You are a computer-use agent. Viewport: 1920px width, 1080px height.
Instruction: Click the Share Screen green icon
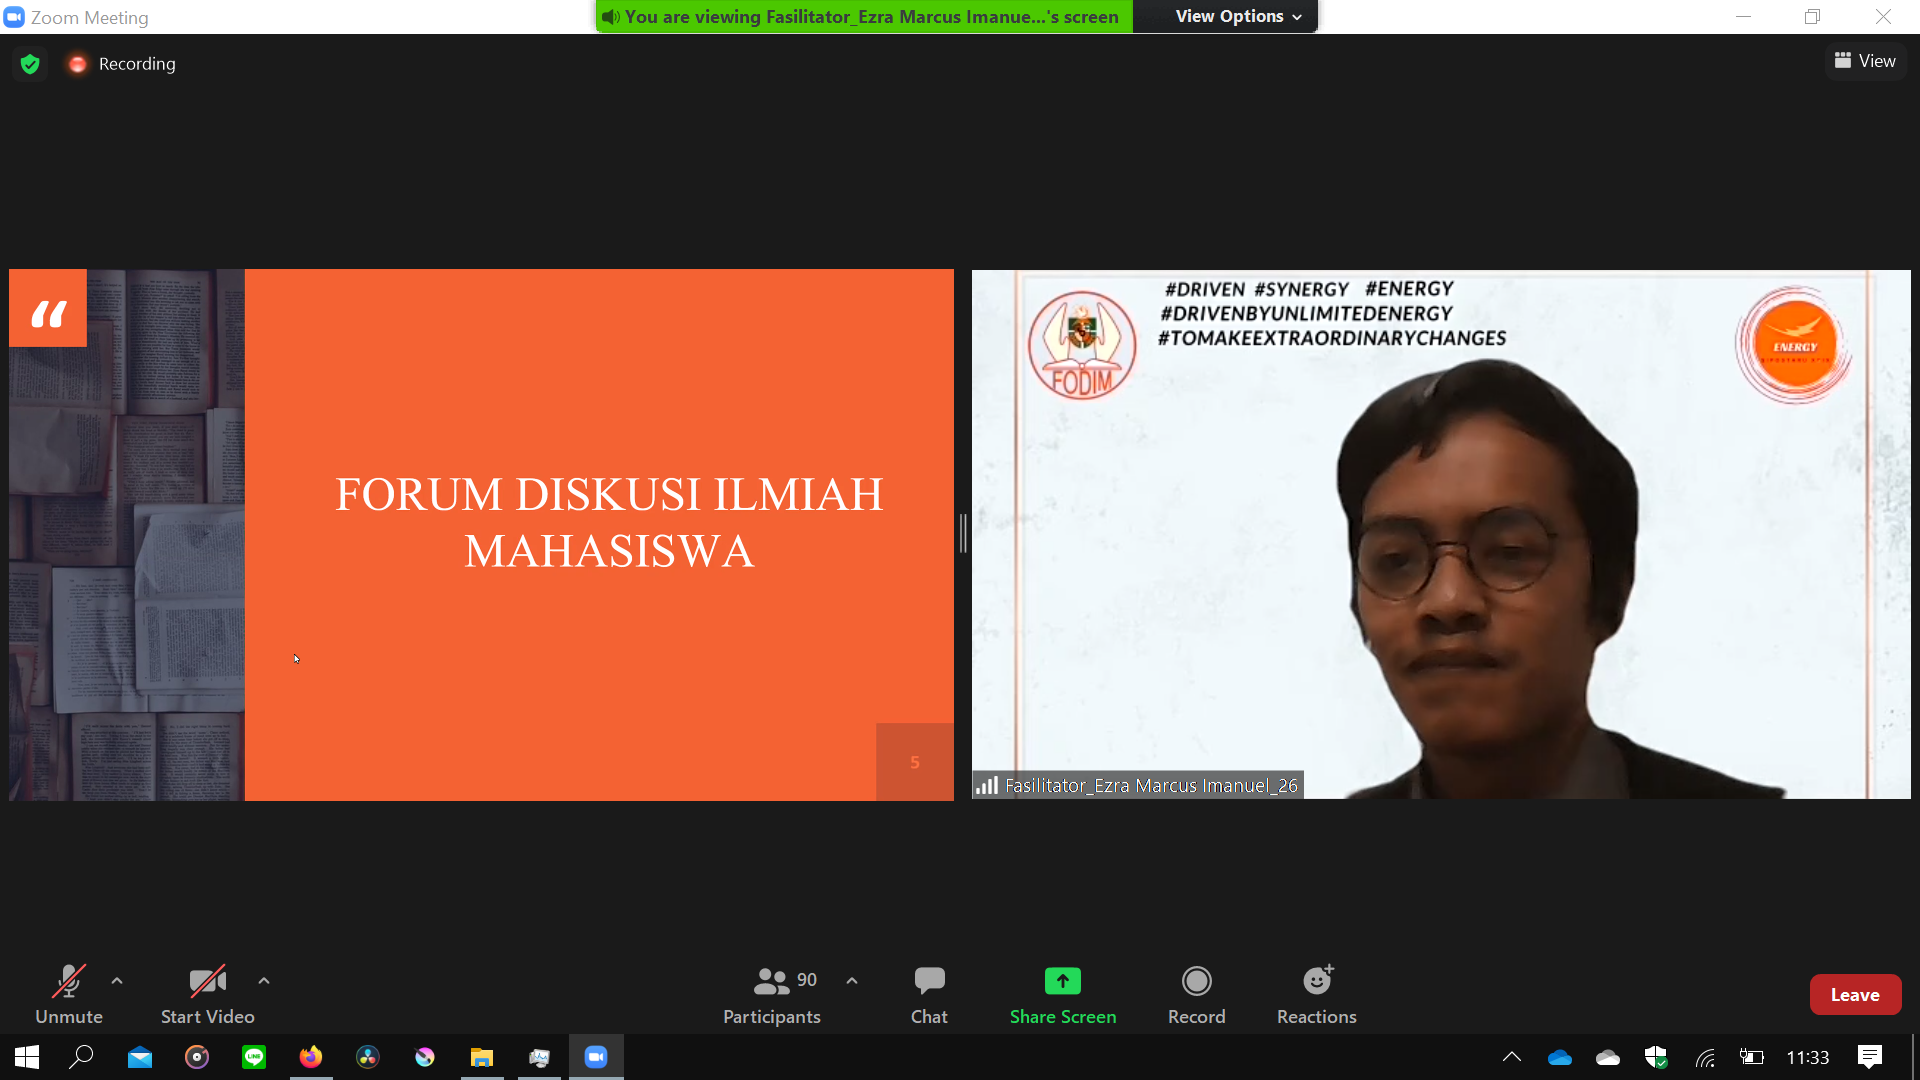point(1062,981)
